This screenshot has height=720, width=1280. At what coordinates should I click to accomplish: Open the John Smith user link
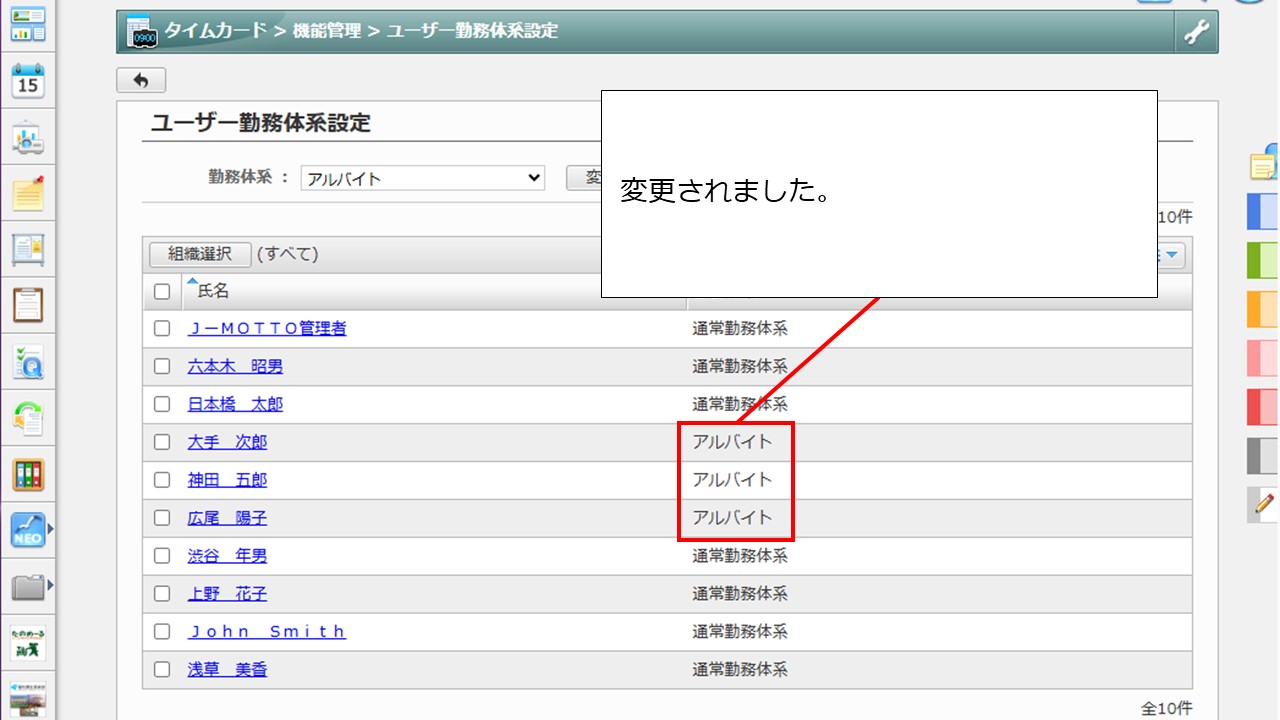(x=266, y=632)
